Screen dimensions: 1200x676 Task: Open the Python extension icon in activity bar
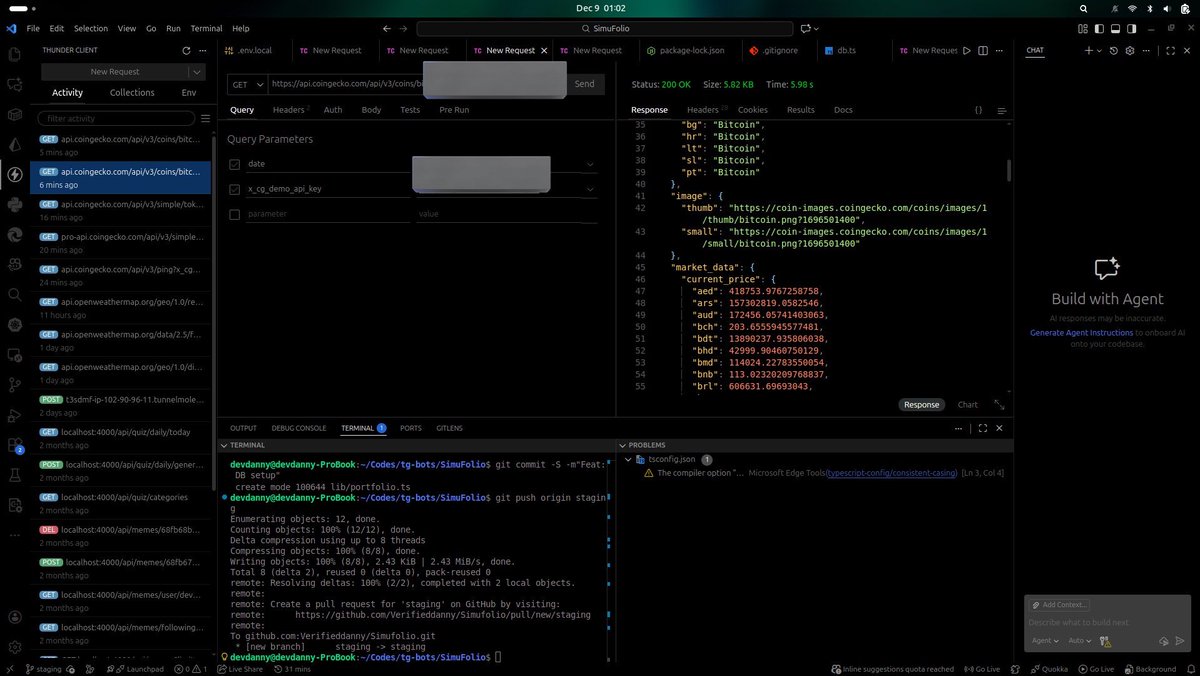pos(15,204)
